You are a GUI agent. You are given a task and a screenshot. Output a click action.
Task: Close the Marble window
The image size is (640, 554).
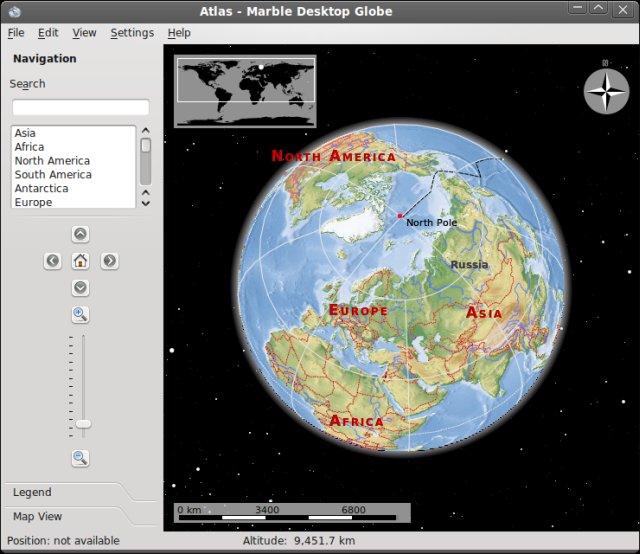[622, 9]
